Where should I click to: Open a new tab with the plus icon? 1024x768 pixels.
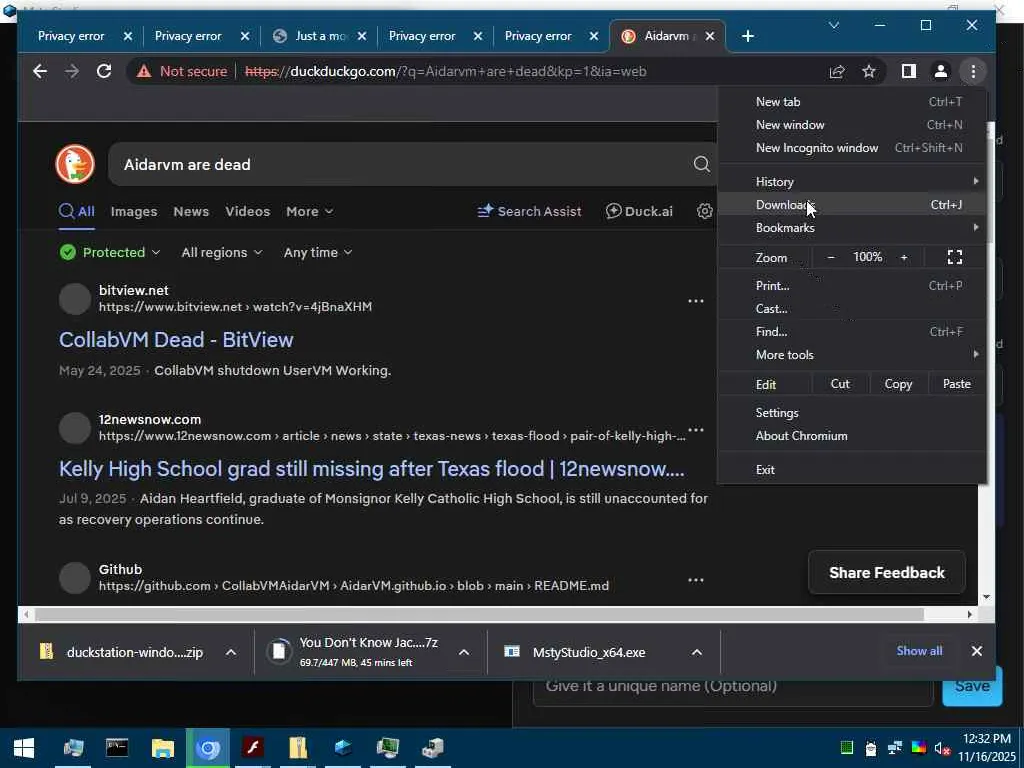click(748, 36)
